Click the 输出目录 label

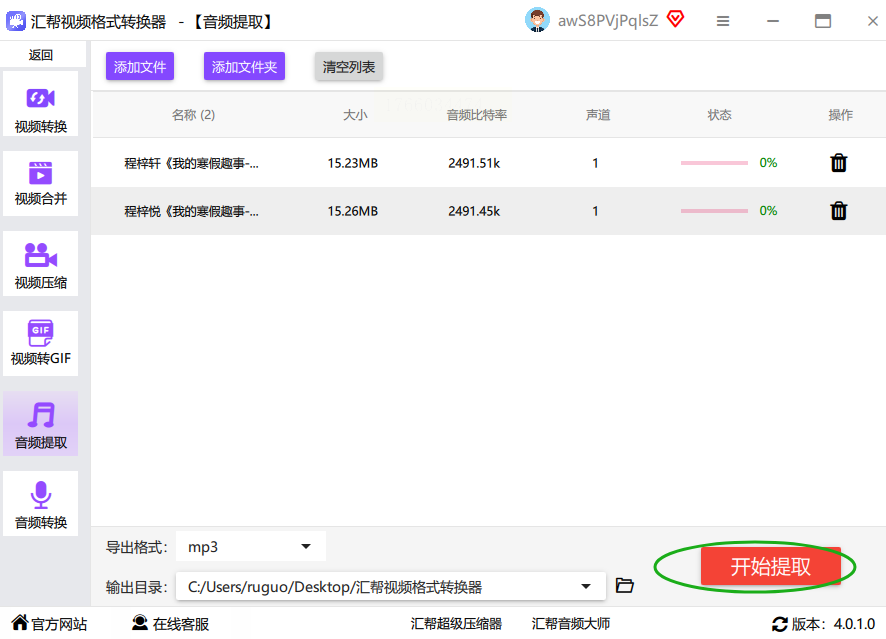[136, 587]
